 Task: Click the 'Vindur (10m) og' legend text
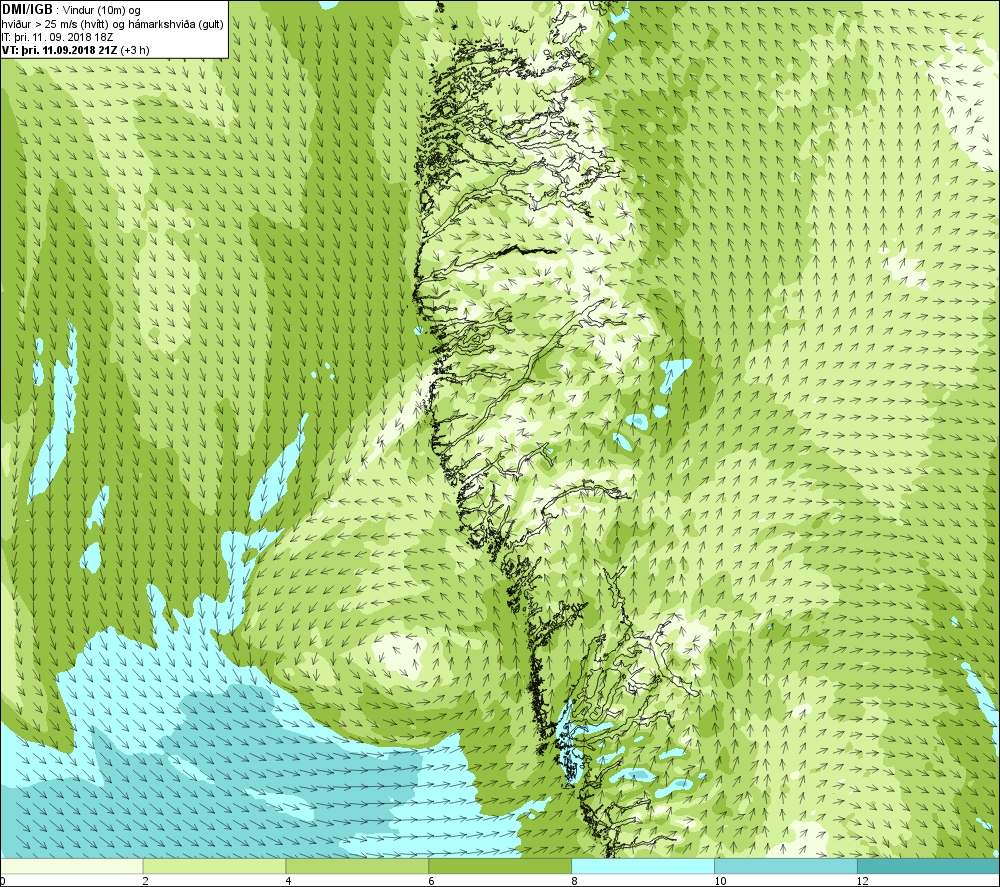[102, 10]
